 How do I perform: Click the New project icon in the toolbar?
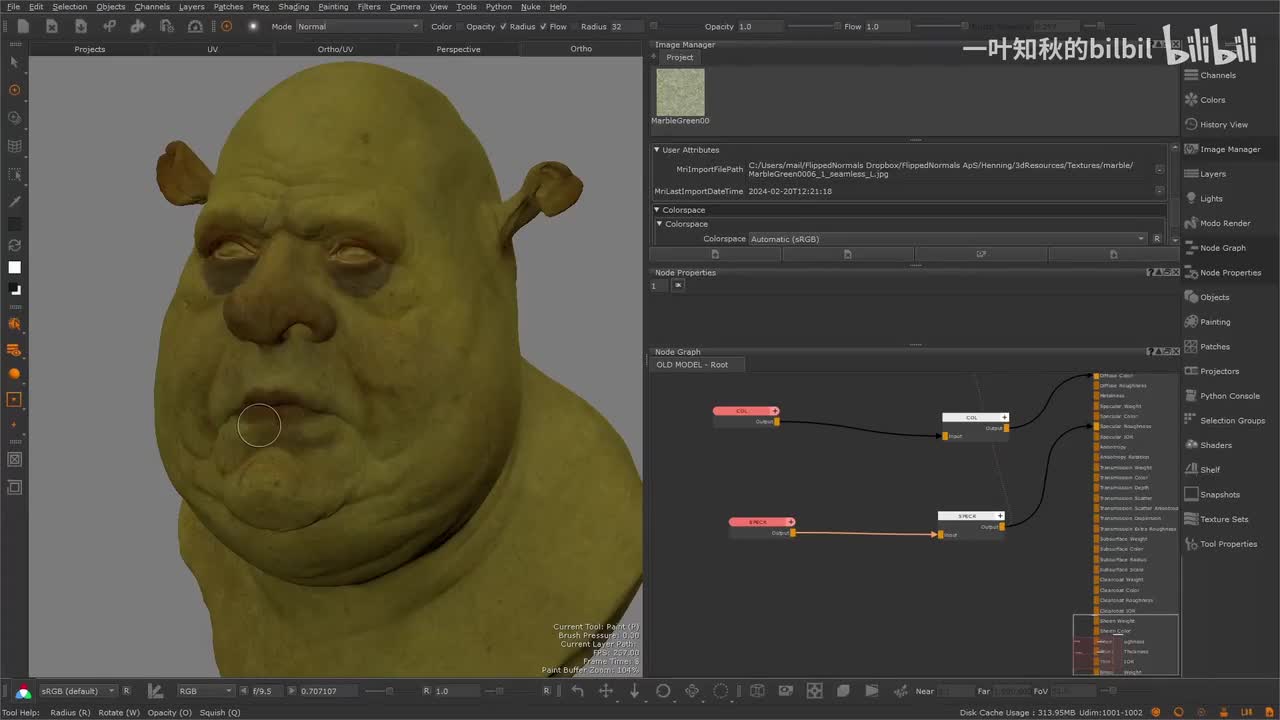tap(22, 26)
